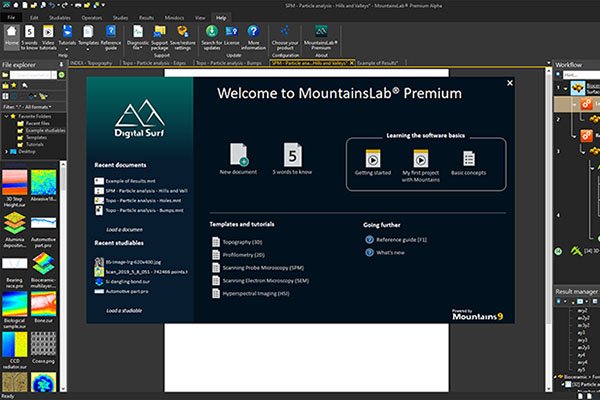Open Example of Results.mnt recent document
This screenshot has width=600, height=400.
pos(126,181)
